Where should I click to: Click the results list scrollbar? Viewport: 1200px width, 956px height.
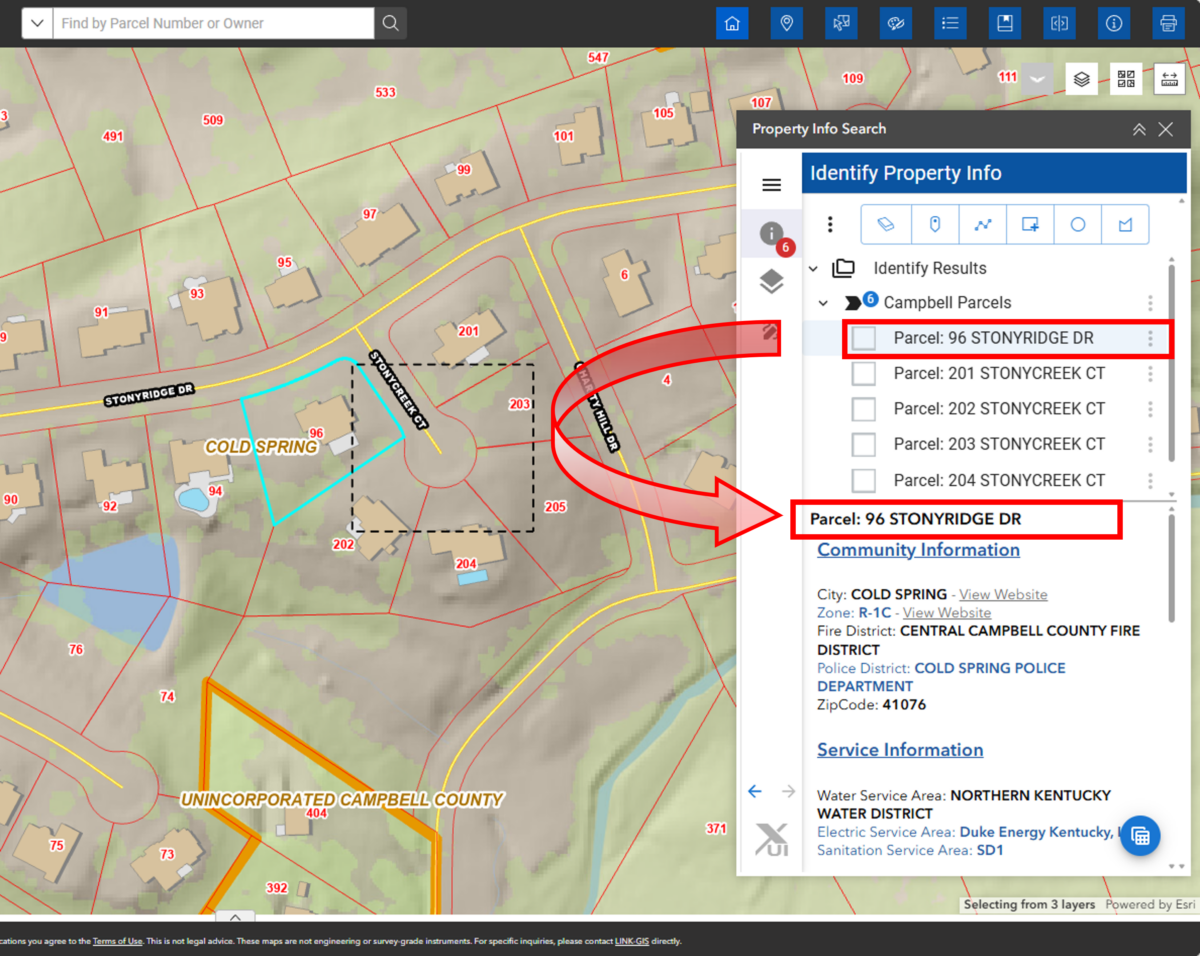(1171, 362)
